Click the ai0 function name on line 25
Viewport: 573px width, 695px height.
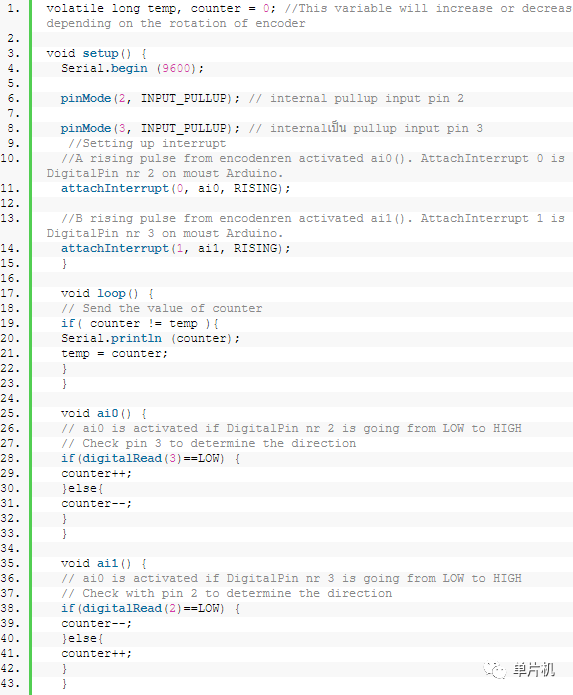[x=108, y=414]
